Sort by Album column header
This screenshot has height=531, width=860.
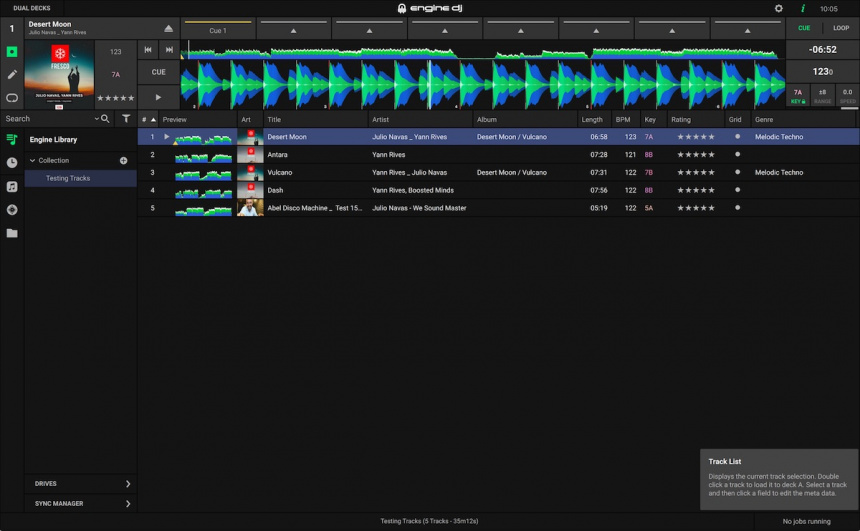tap(525, 120)
